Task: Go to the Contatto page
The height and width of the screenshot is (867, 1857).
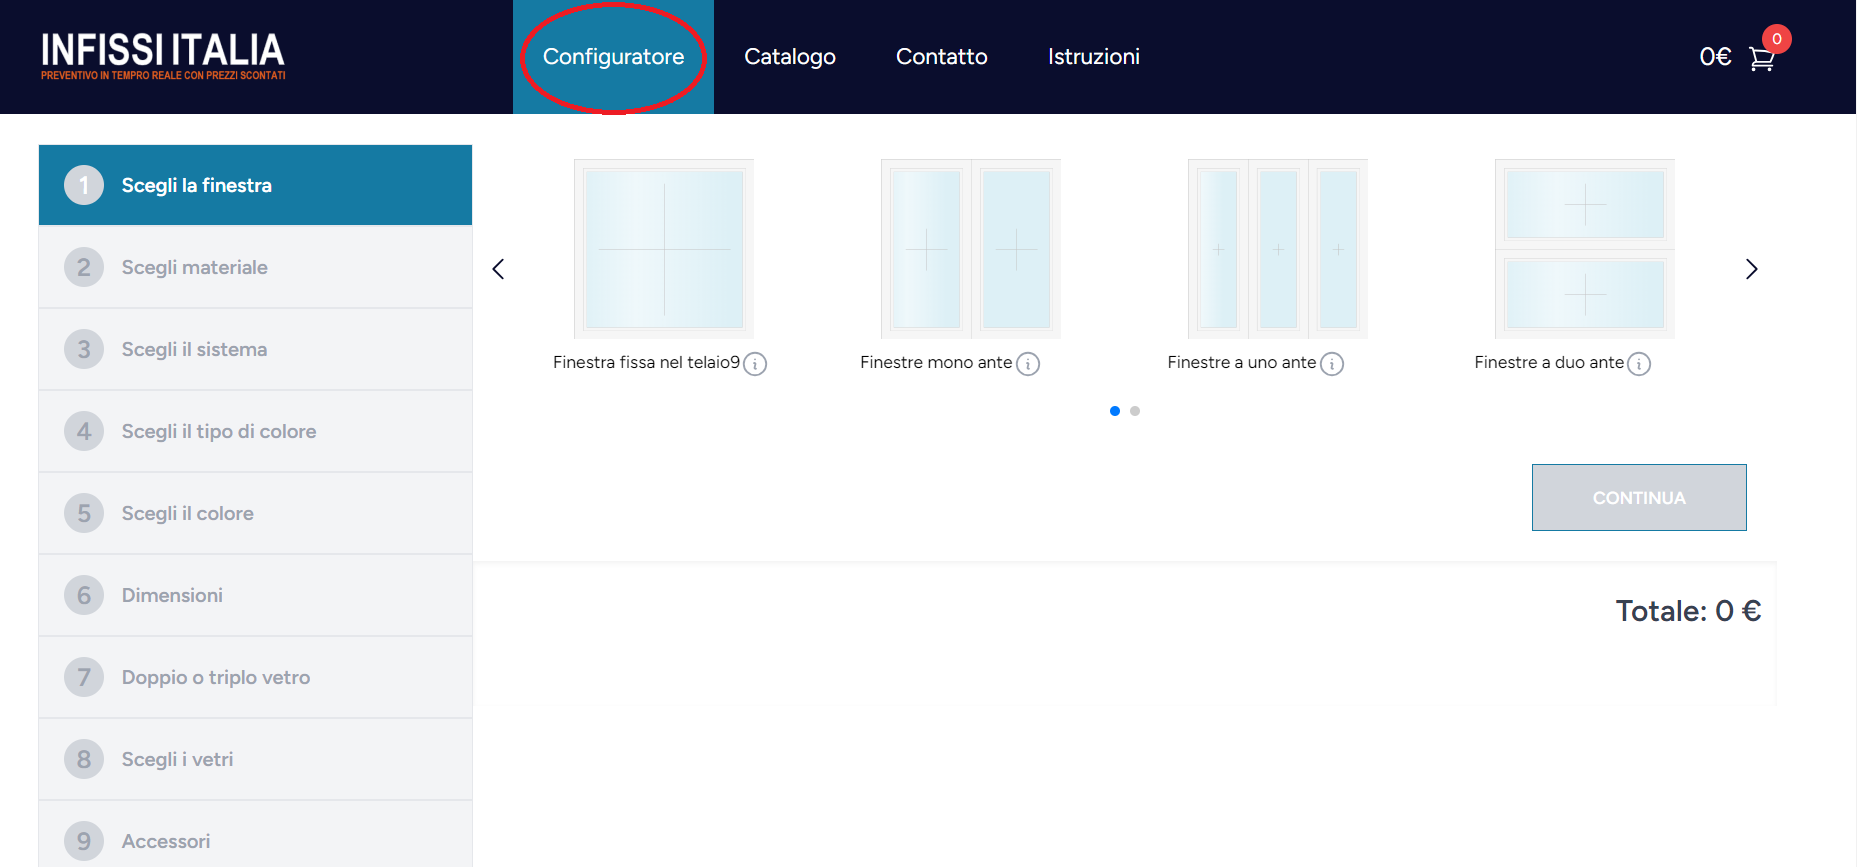Action: 941,57
